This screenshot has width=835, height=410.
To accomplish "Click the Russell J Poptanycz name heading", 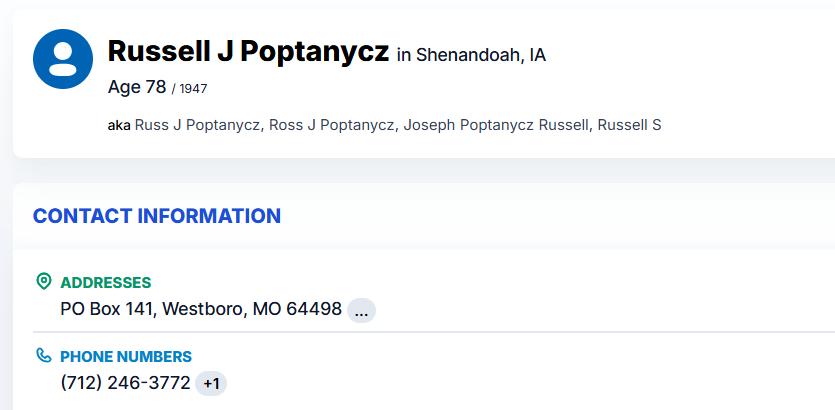I will tap(248, 52).
